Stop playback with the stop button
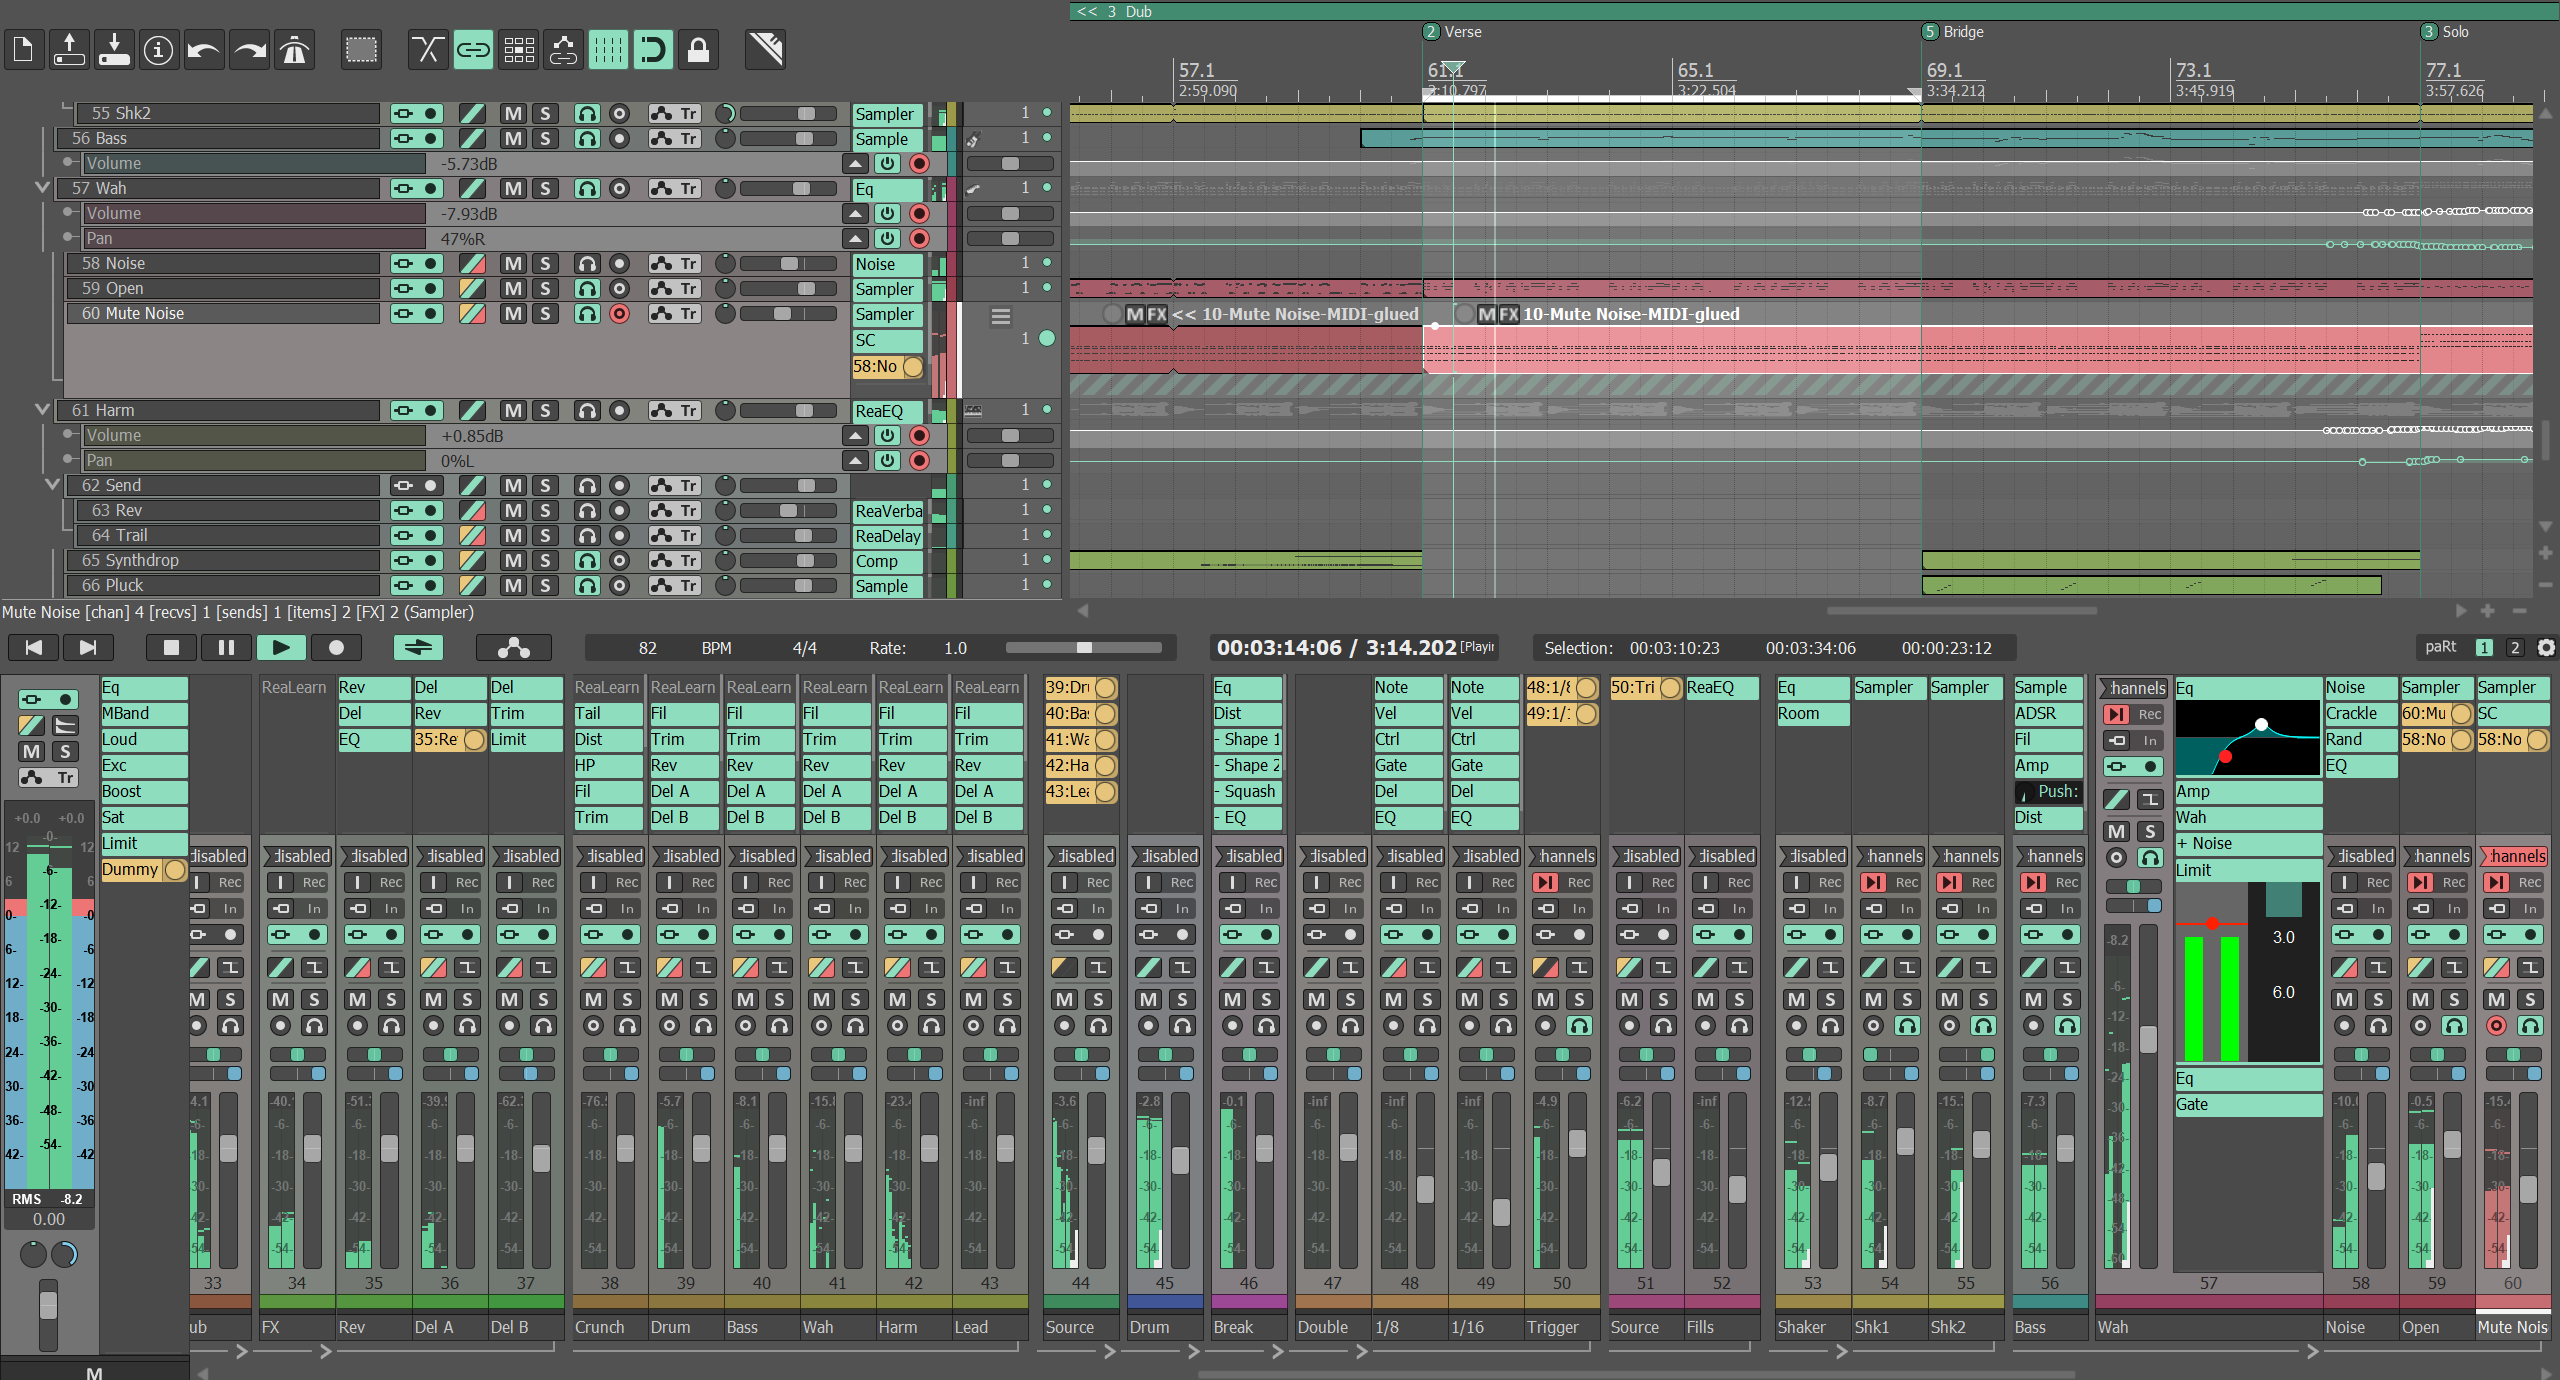Viewport: 2560px width, 1380px height. tap(171, 648)
